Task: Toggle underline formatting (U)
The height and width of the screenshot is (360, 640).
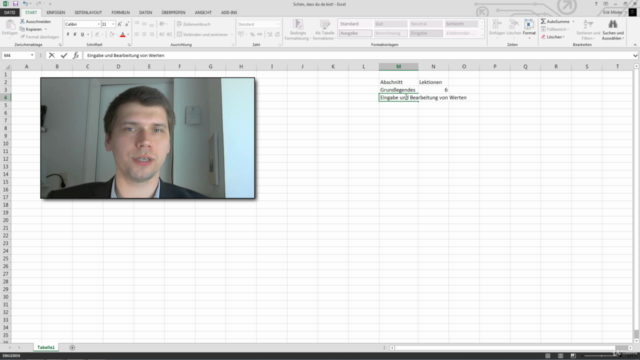Action: [82, 35]
